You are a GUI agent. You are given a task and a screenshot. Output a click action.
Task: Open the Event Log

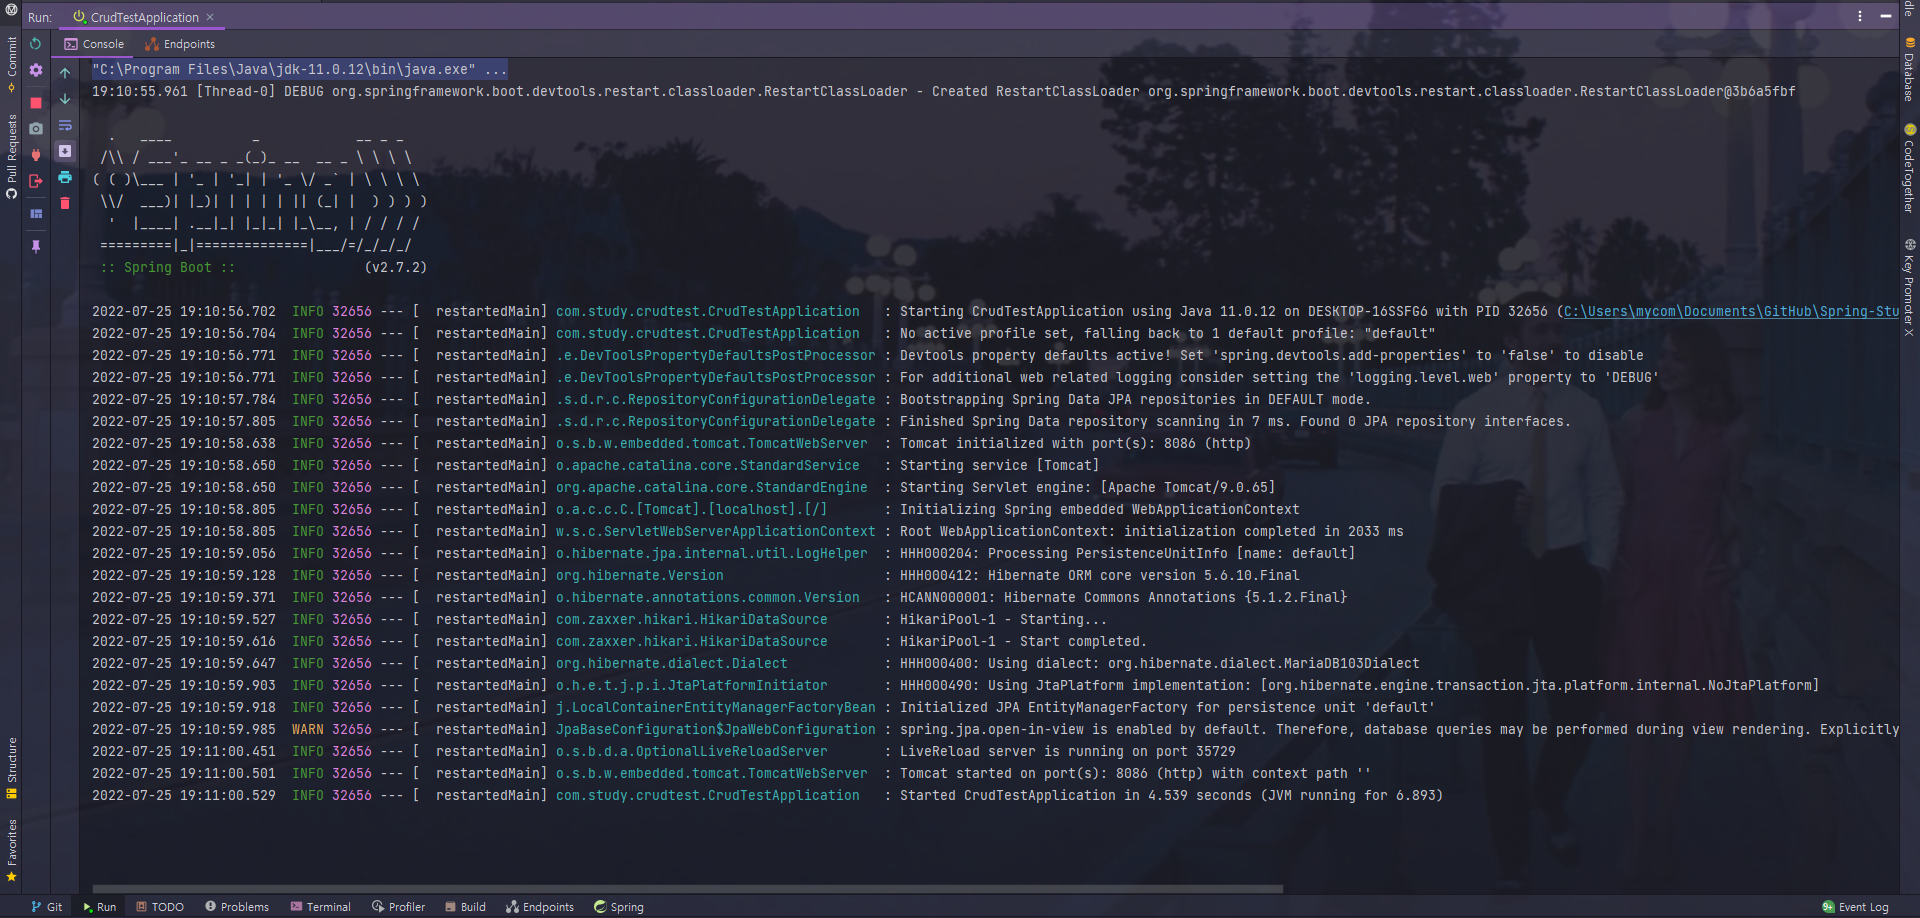coord(1856,907)
